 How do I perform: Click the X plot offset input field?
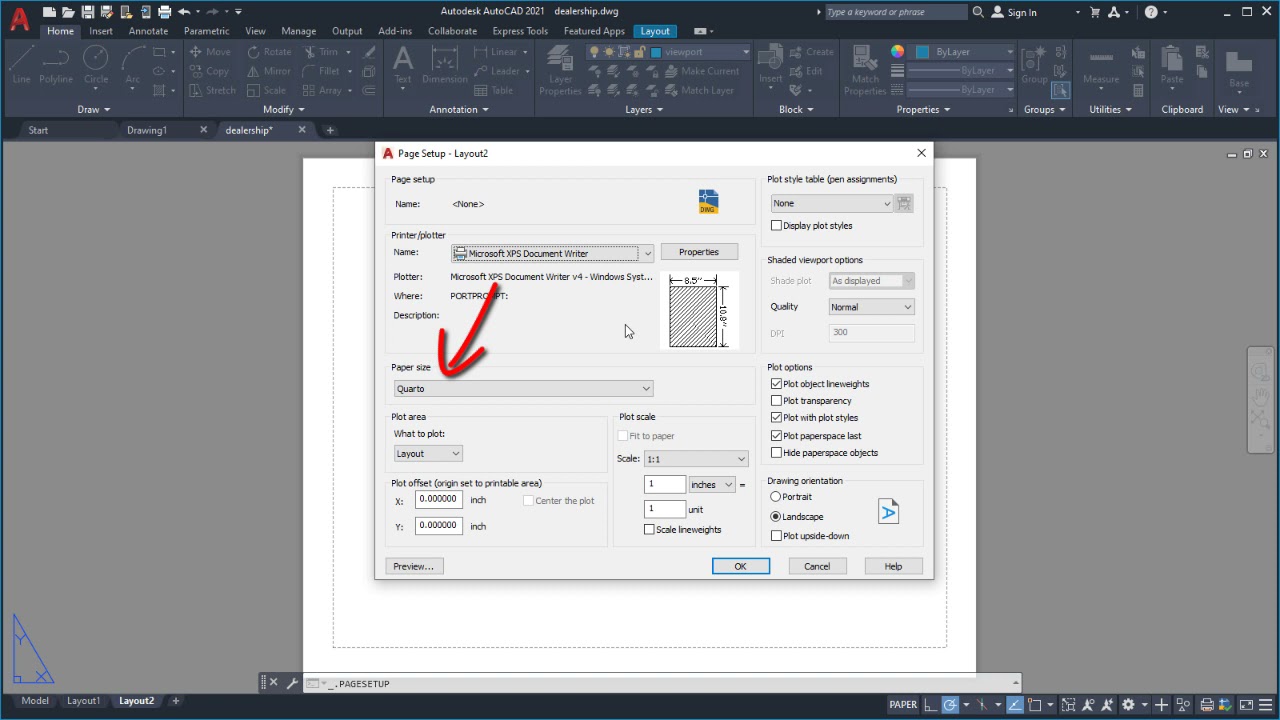(439, 499)
